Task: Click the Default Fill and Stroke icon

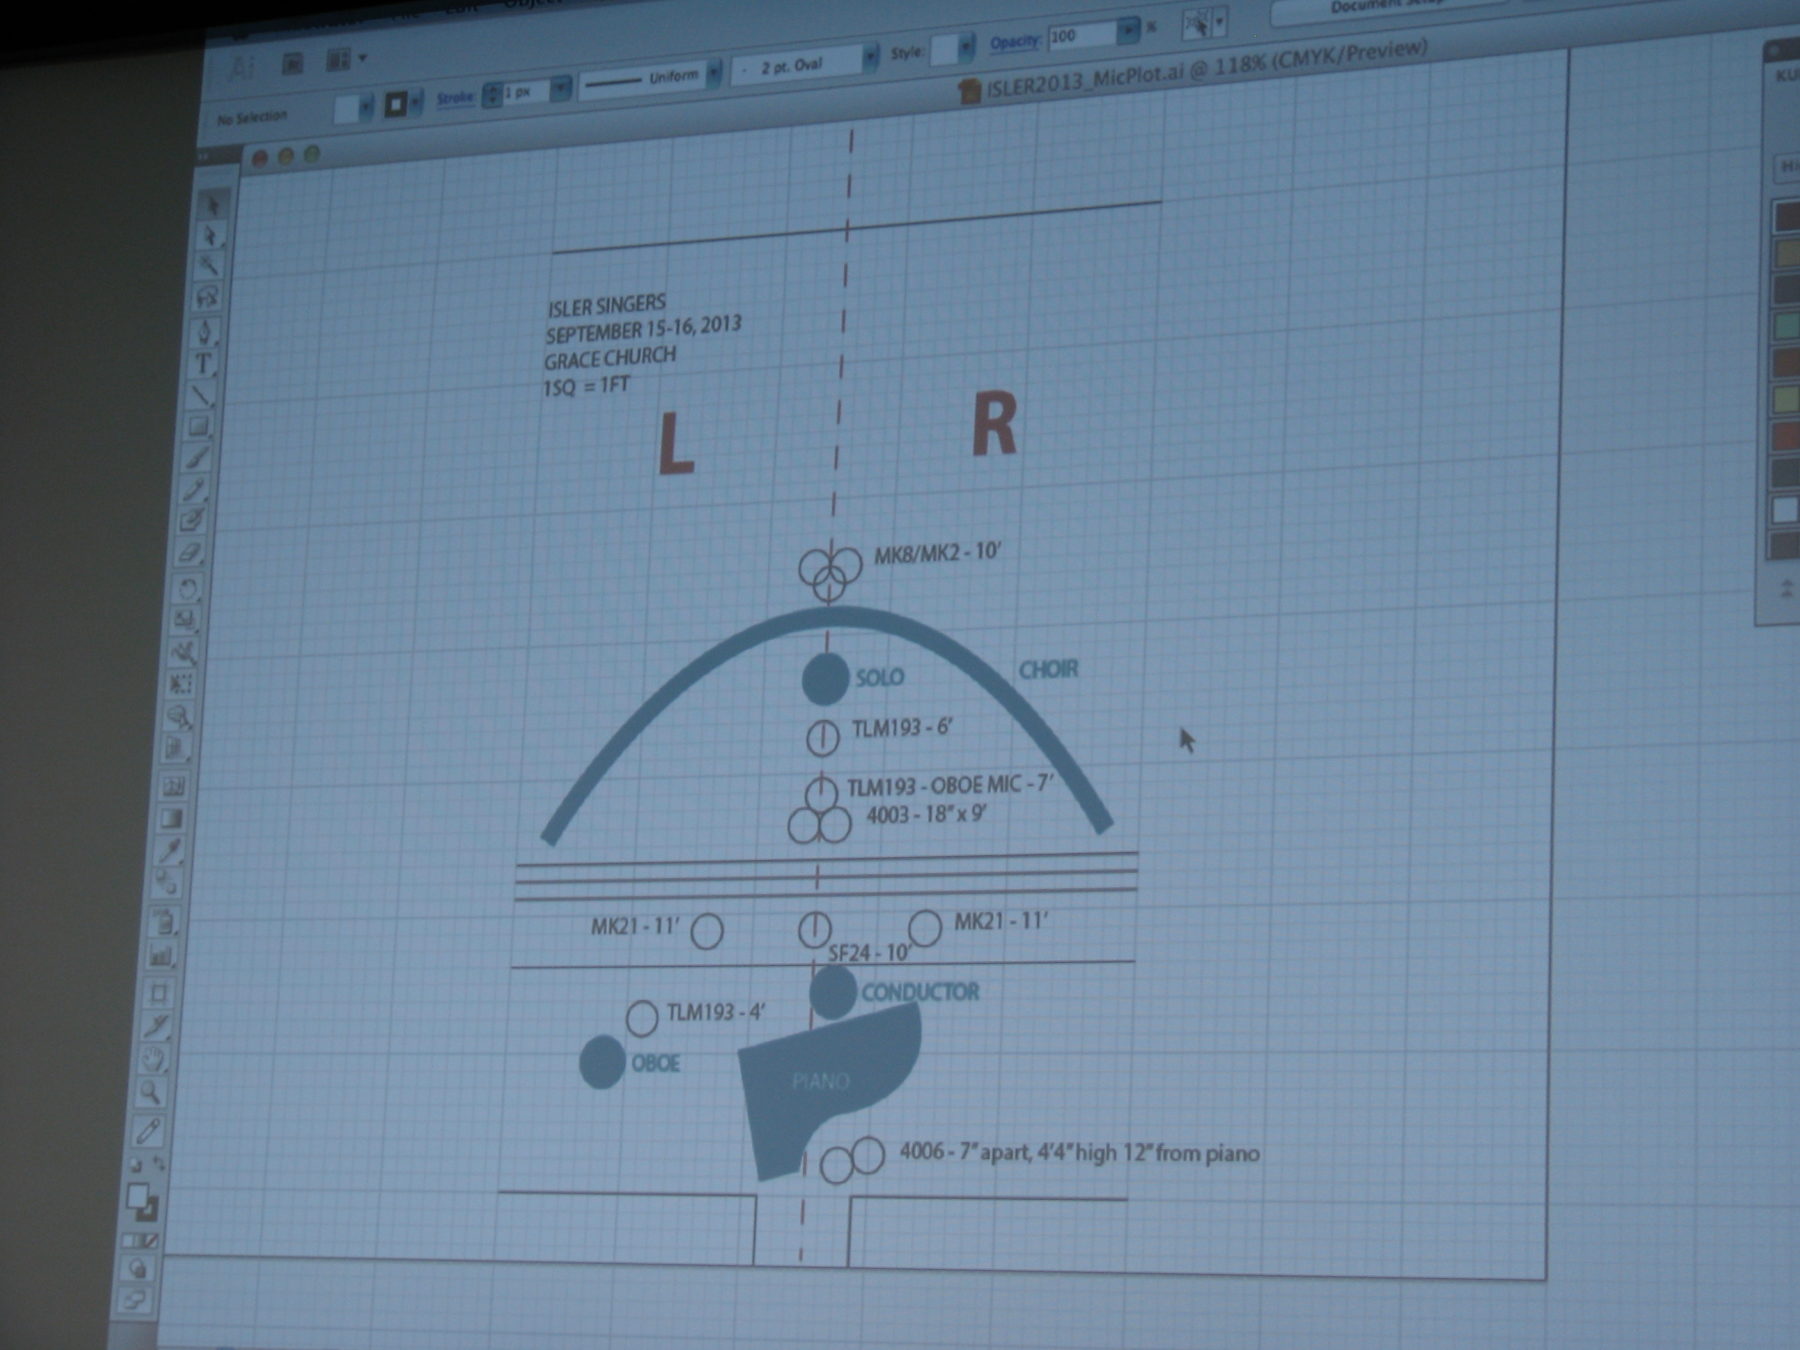Action: pos(136,1165)
